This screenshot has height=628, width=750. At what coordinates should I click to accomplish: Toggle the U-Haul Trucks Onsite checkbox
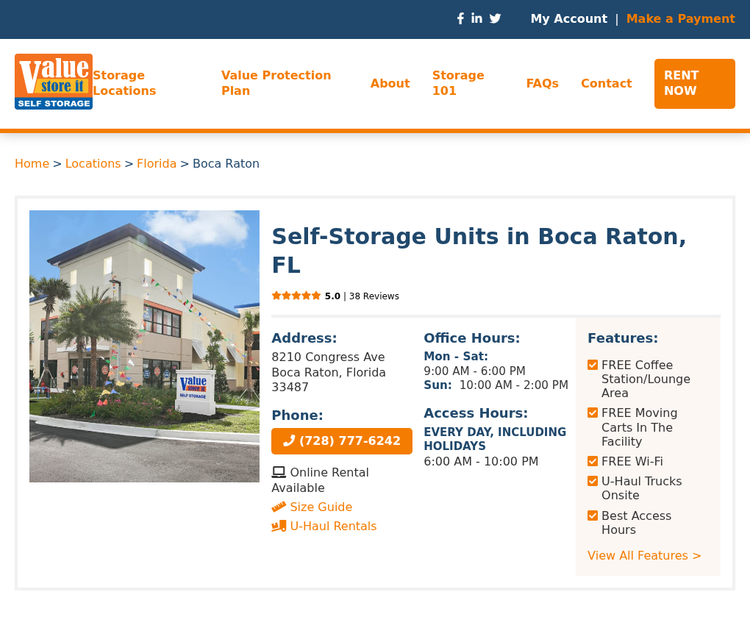593,481
